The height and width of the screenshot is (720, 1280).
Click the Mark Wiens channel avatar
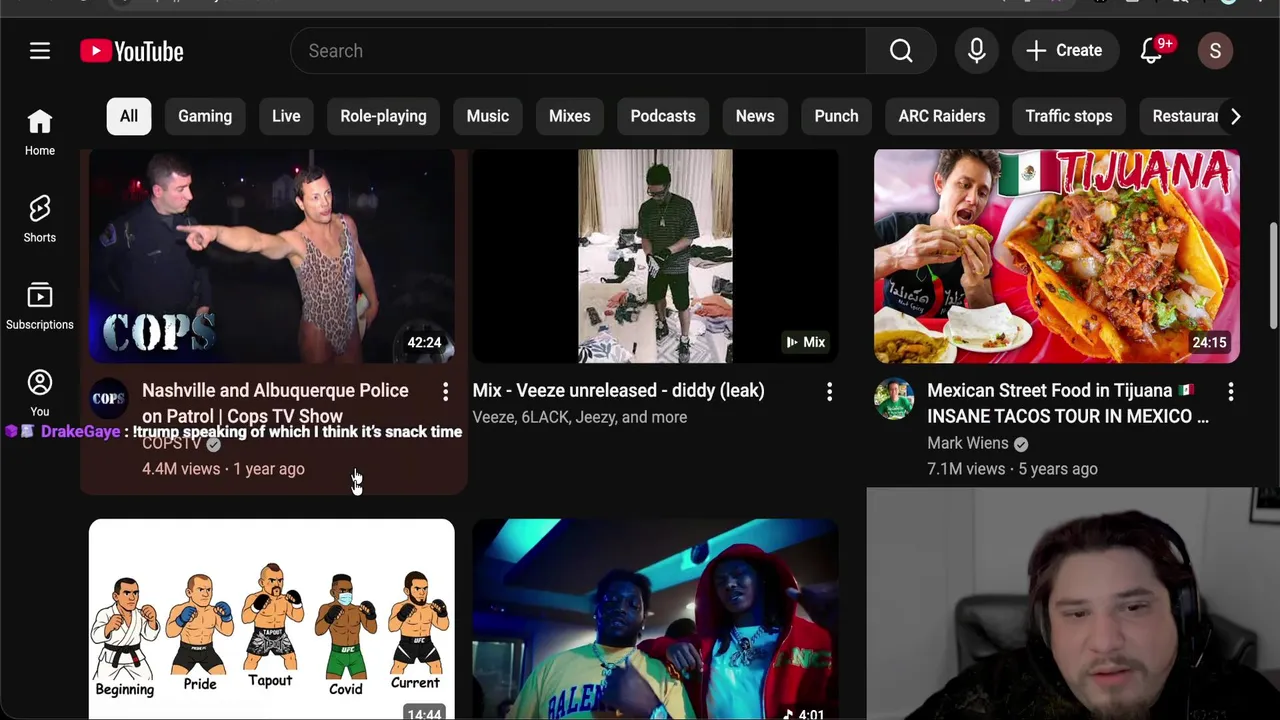pos(894,398)
